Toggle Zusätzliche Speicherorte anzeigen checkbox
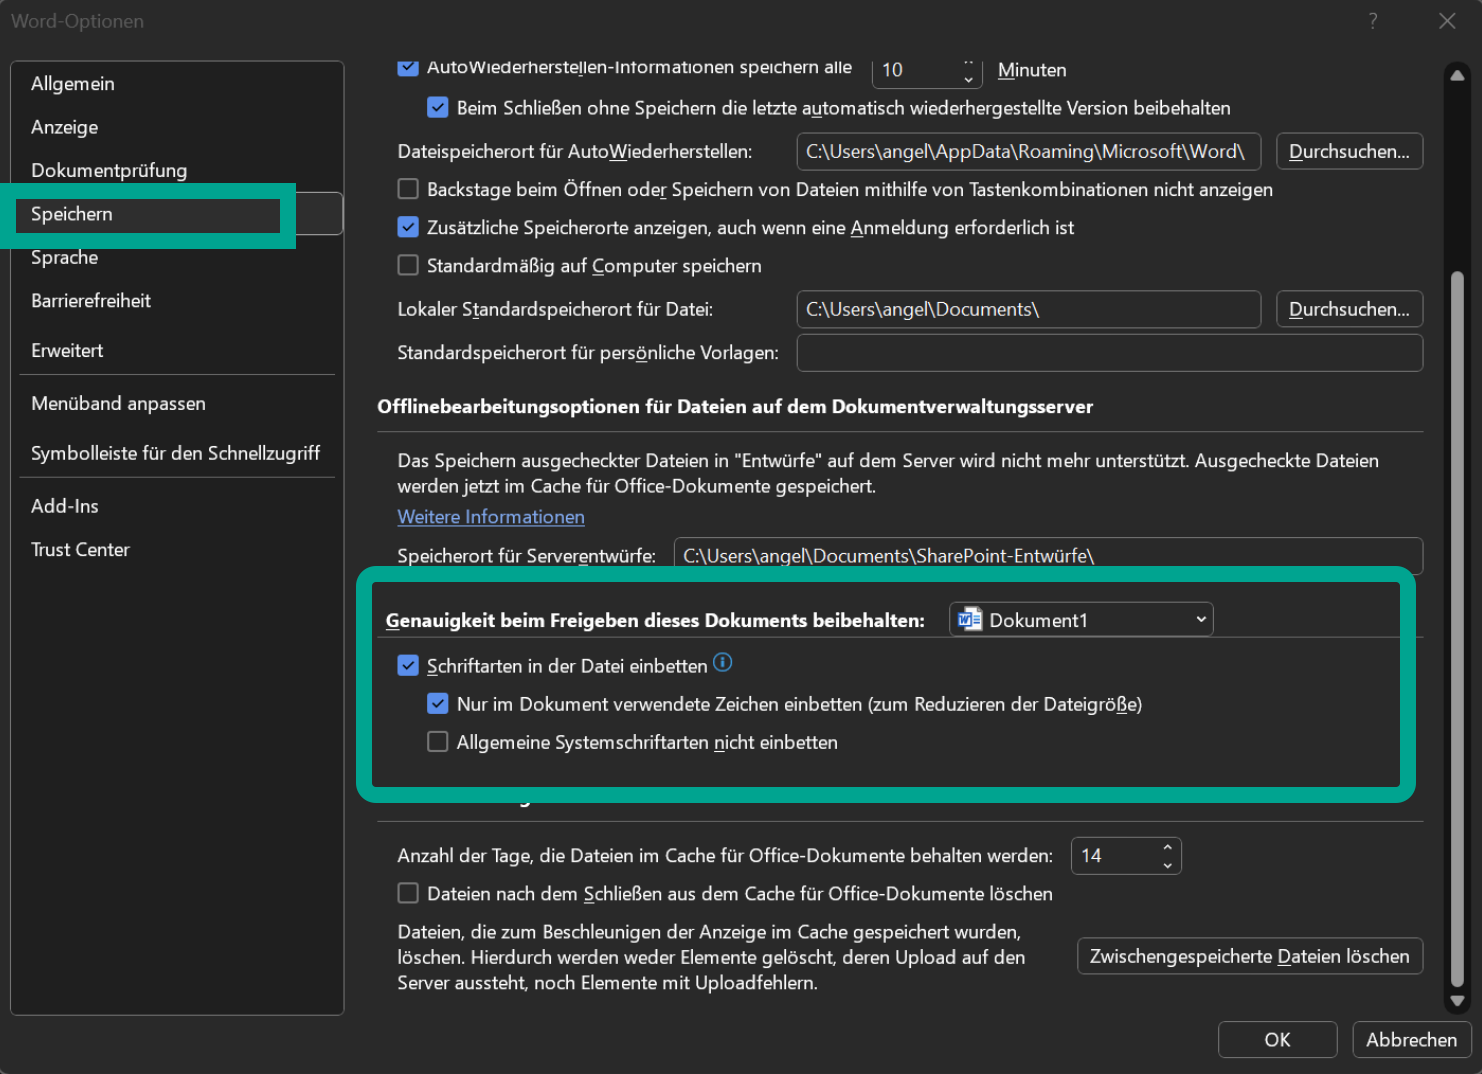This screenshot has width=1482, height=1074. coord(408,227)
